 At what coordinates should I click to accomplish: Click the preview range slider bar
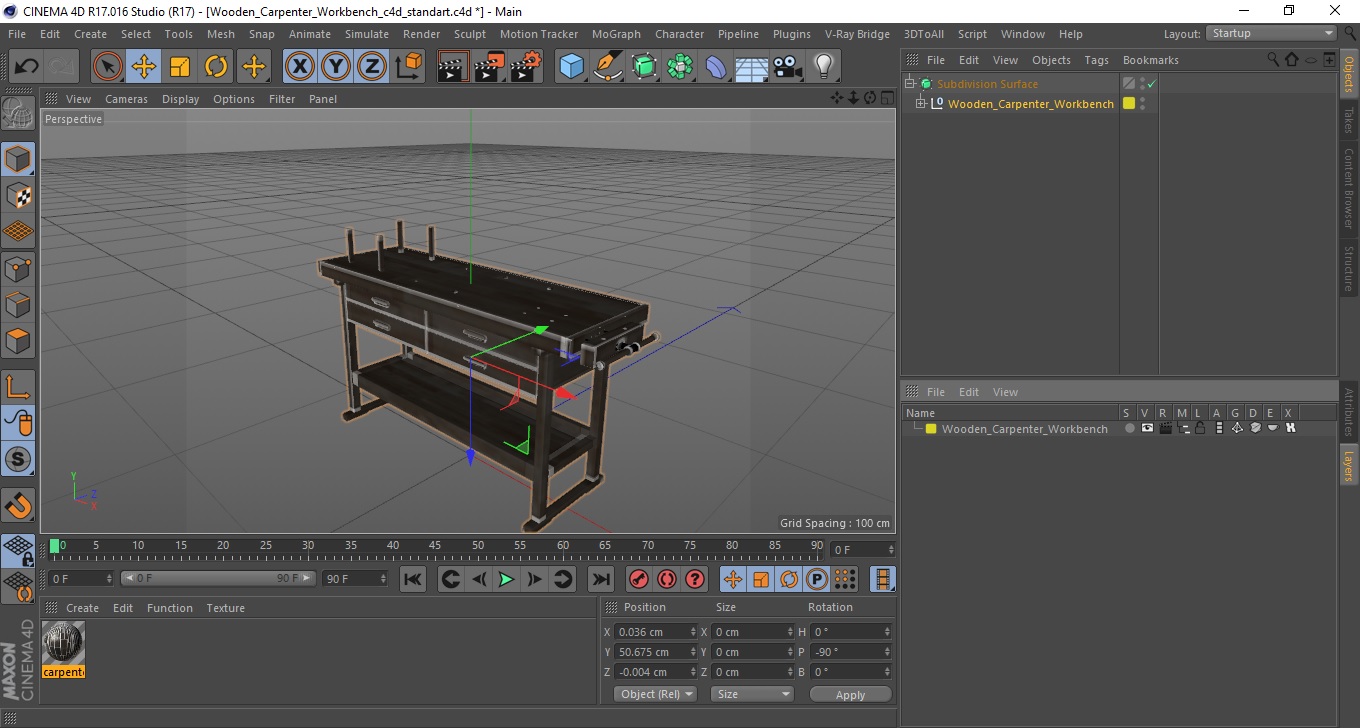pyautogui.click(x=218, y=579)
